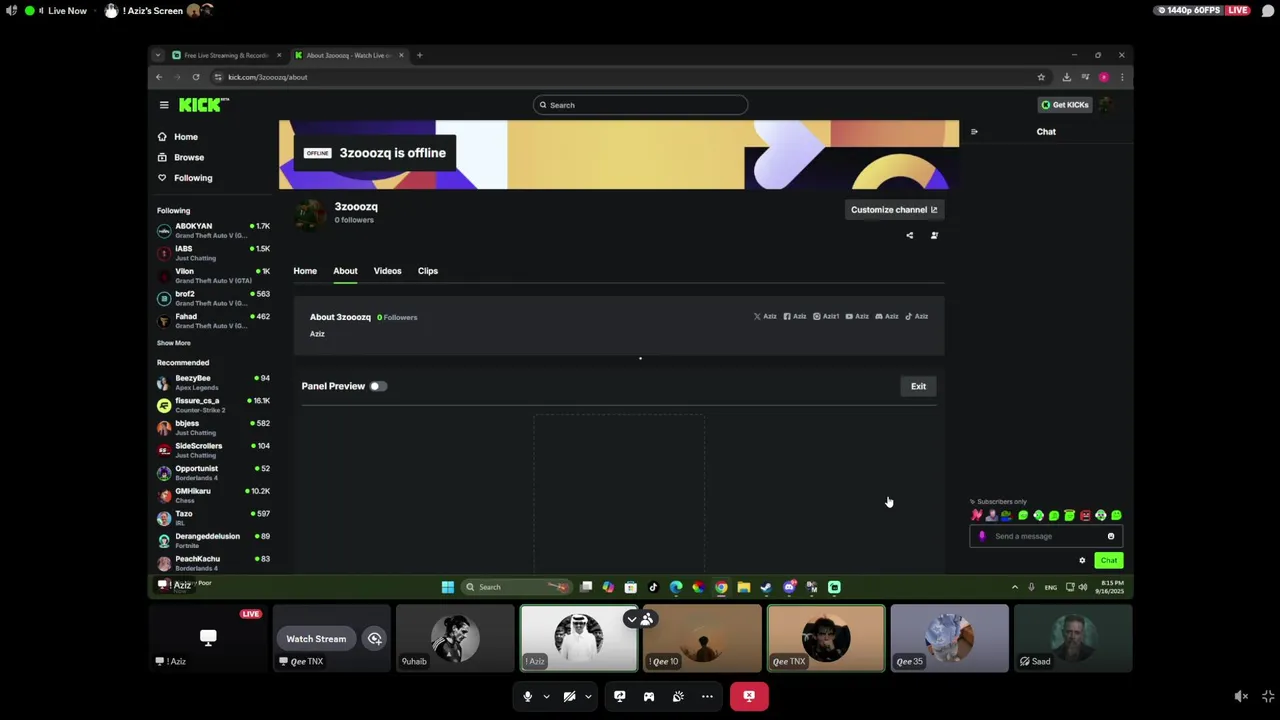The height and width of the screenshot is (720, 1280).
Task: Collapse the Chat panel
Action: coord(974,132)
